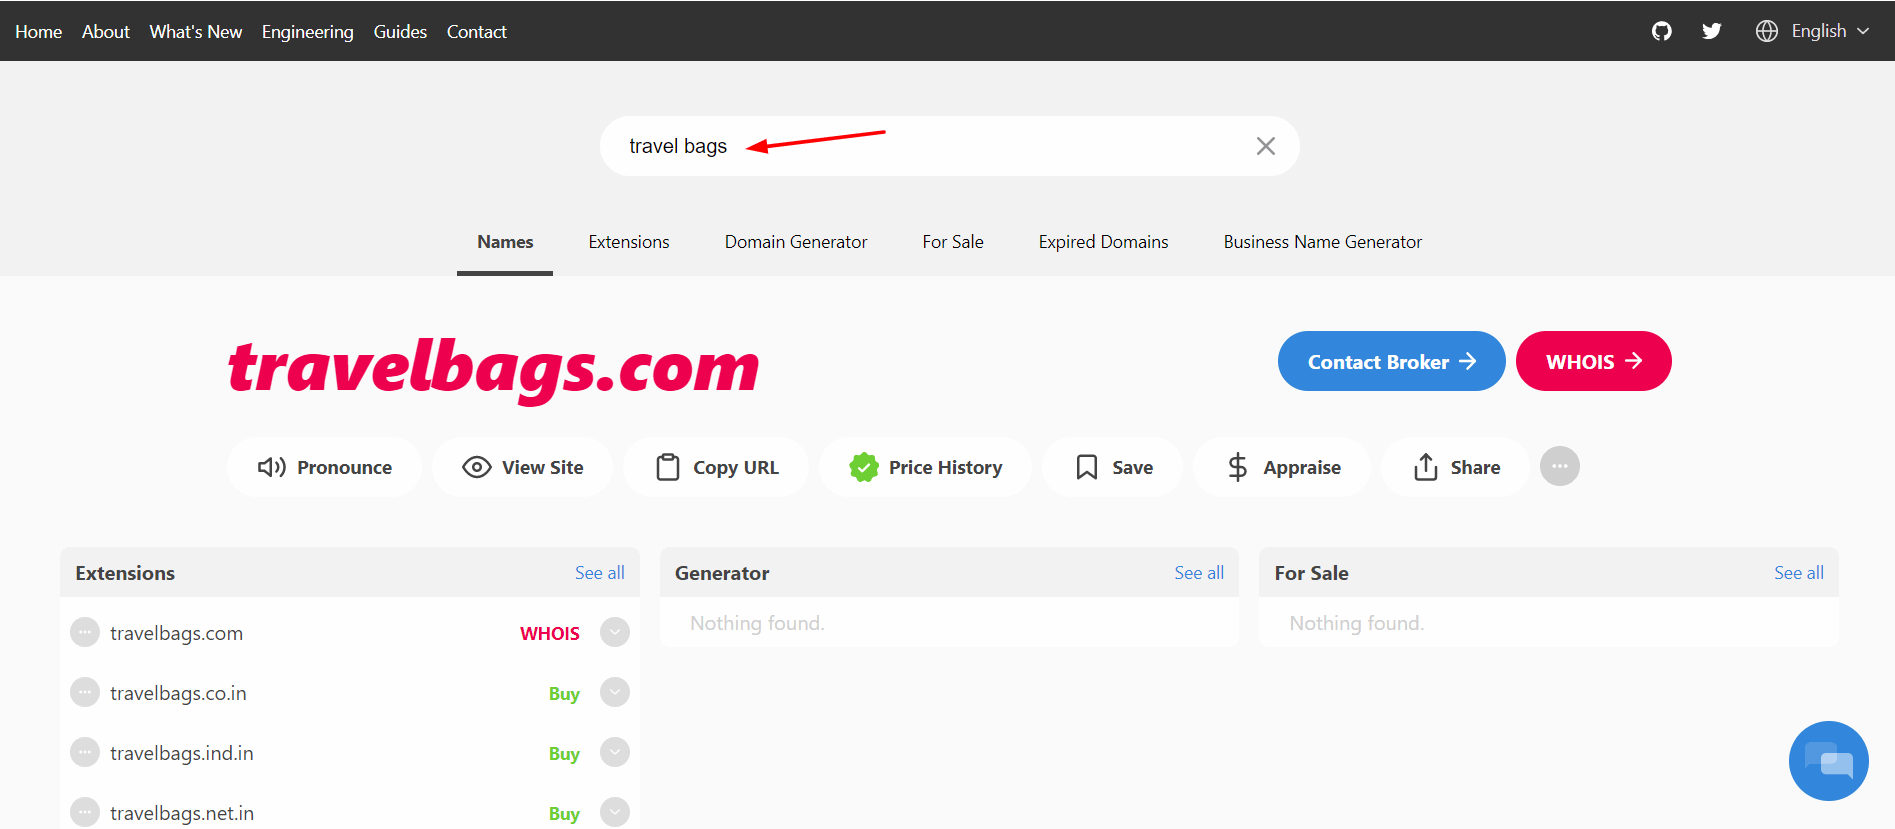Appraise the domain with dollar button
Image resolution: width=1895 pixels, height=829 pixels.
click(1283, 467)
